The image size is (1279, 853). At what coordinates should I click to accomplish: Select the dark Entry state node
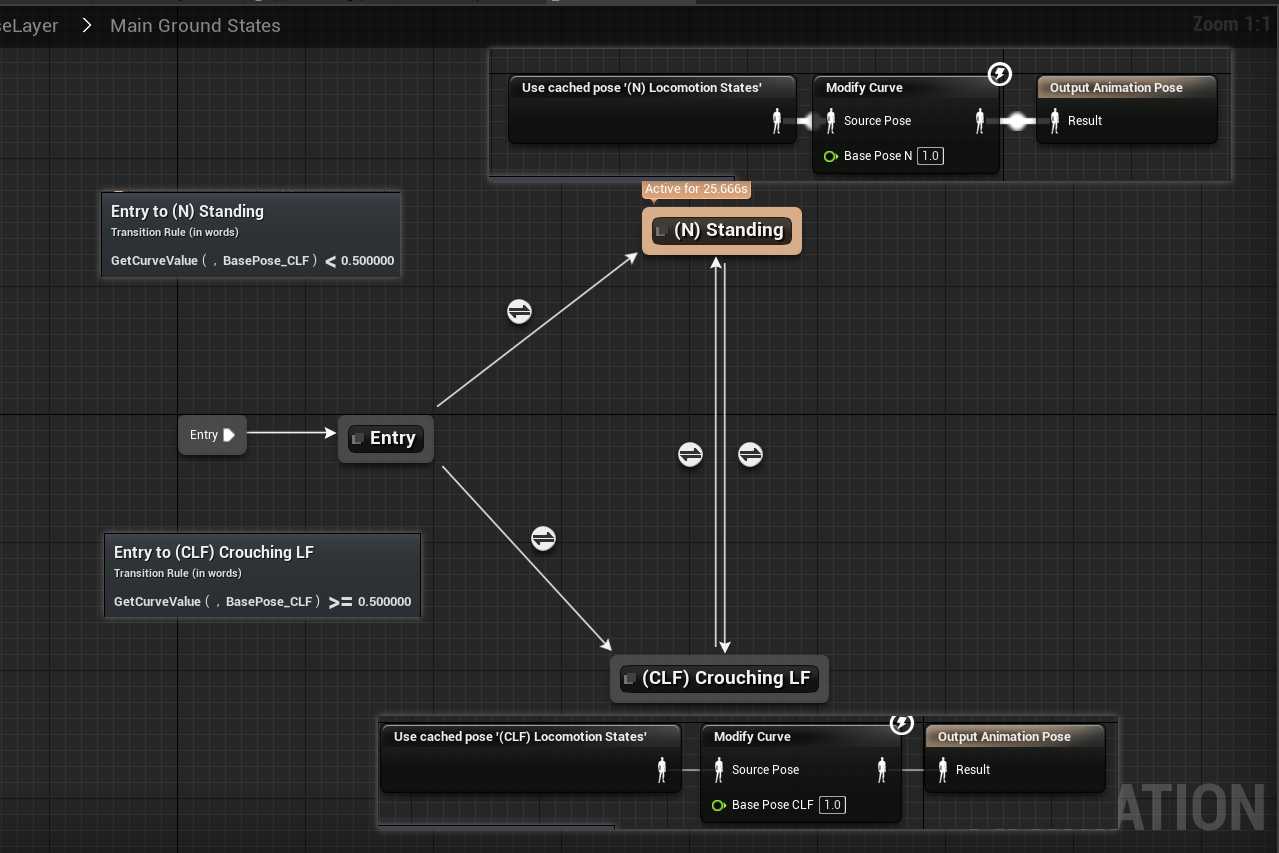(x=386, y=439)
